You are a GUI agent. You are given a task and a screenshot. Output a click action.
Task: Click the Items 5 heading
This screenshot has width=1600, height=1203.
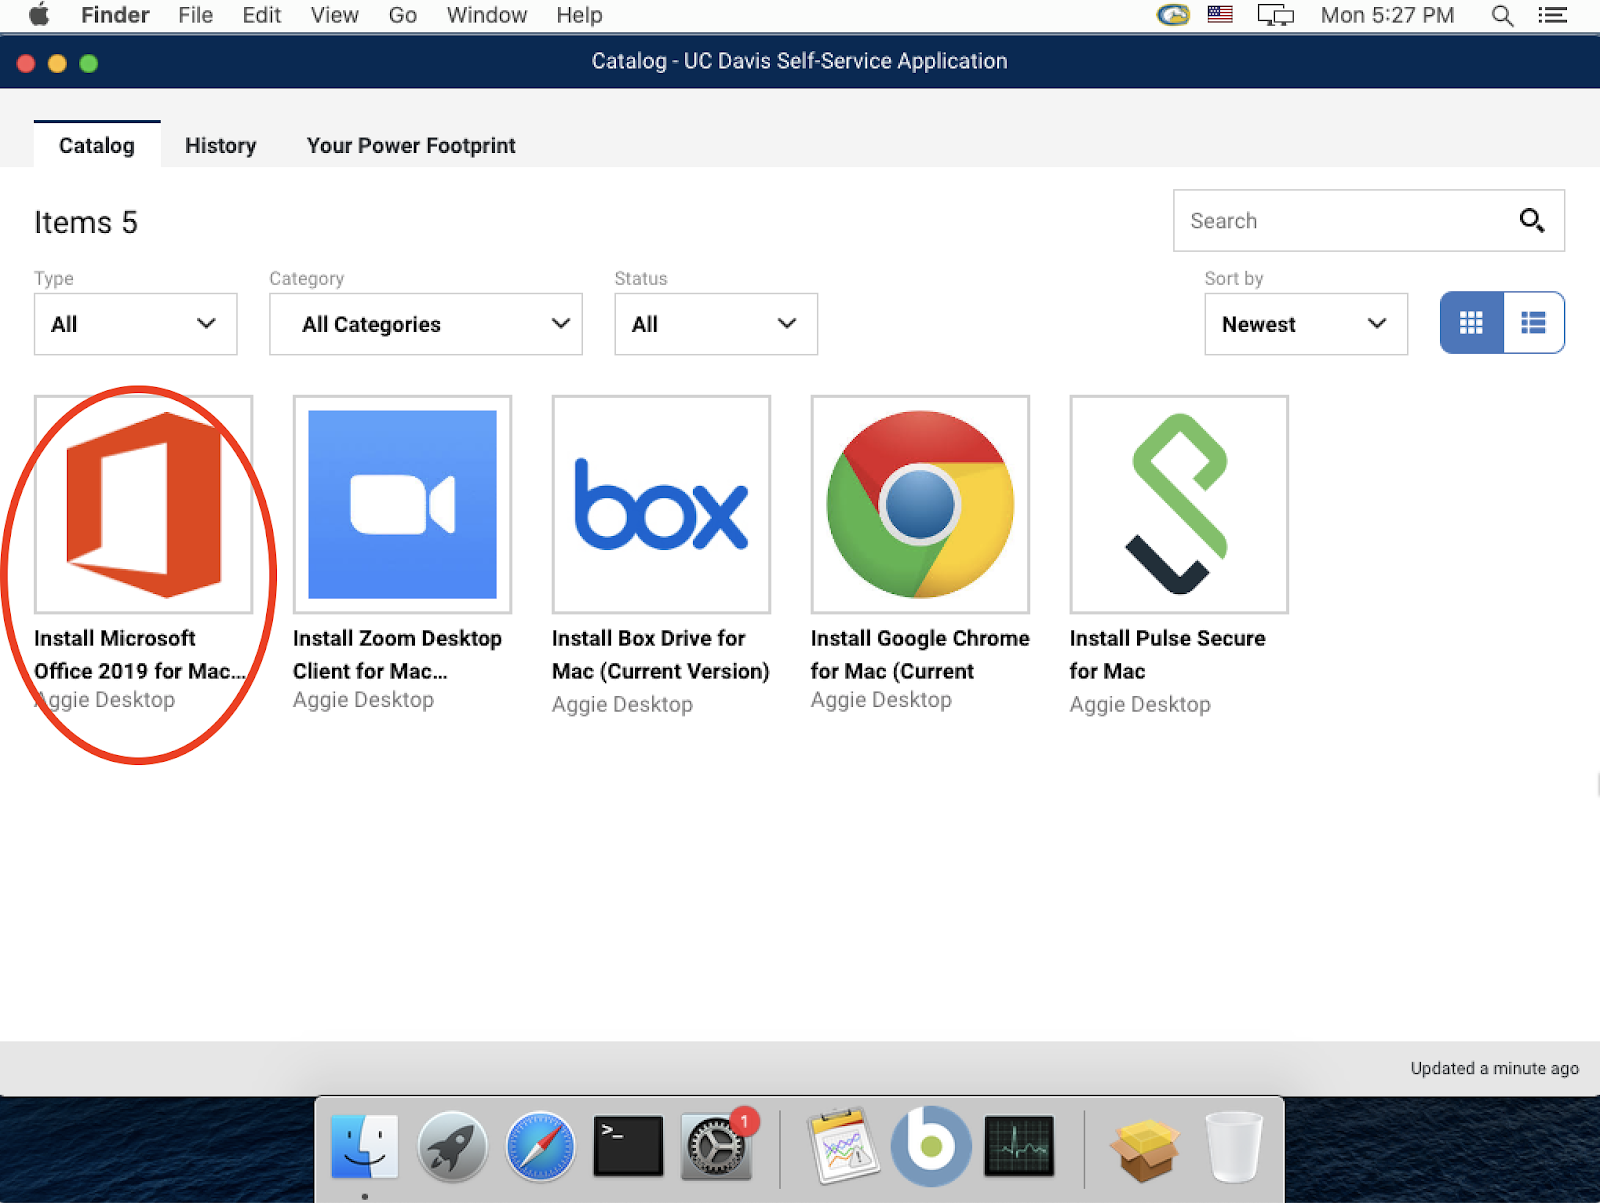pos(86,222)
